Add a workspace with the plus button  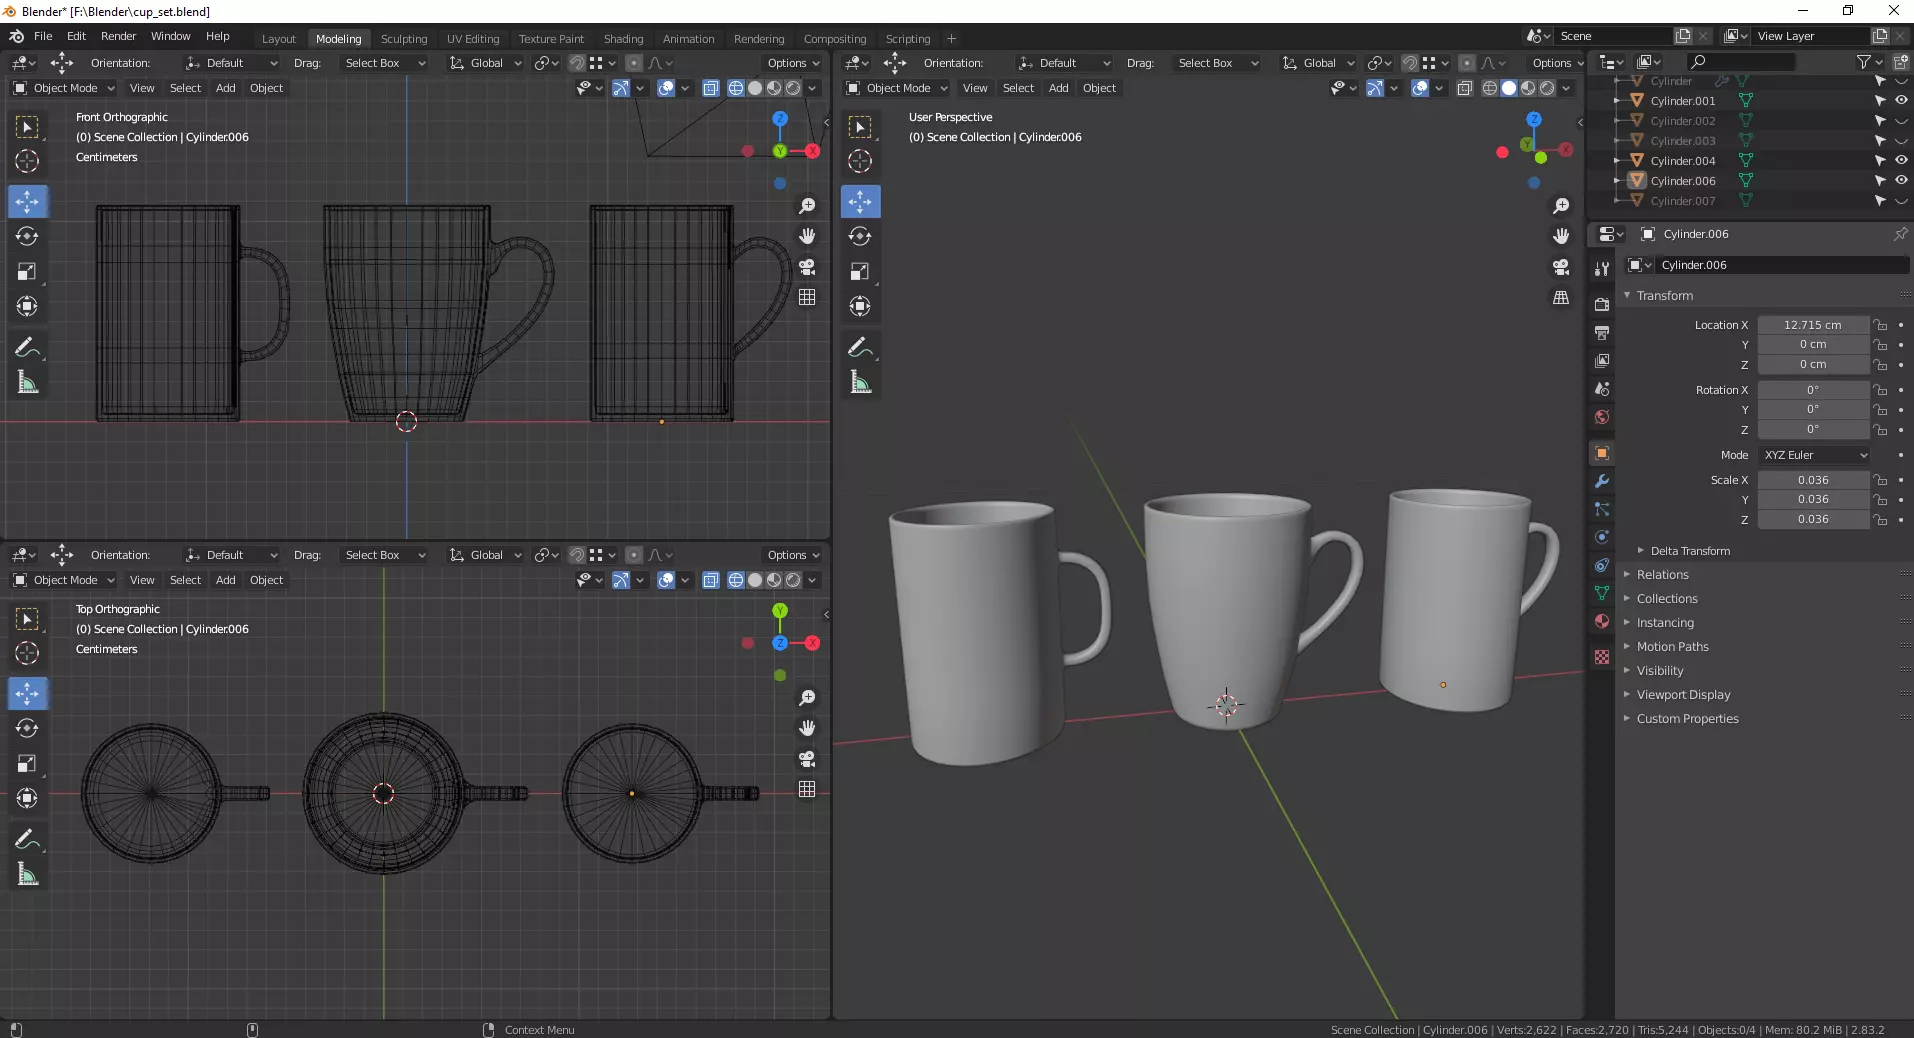(951, 39)
